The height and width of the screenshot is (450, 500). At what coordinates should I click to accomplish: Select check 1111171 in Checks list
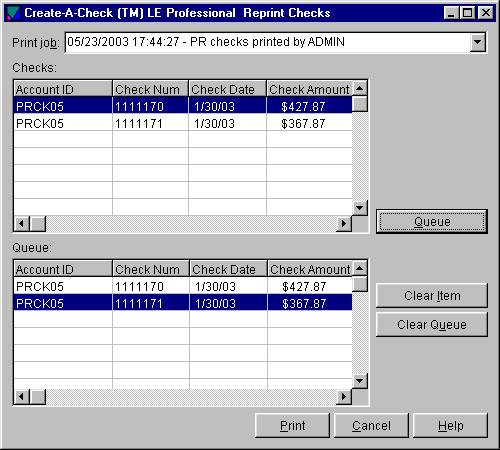click(x=183, y=124)
